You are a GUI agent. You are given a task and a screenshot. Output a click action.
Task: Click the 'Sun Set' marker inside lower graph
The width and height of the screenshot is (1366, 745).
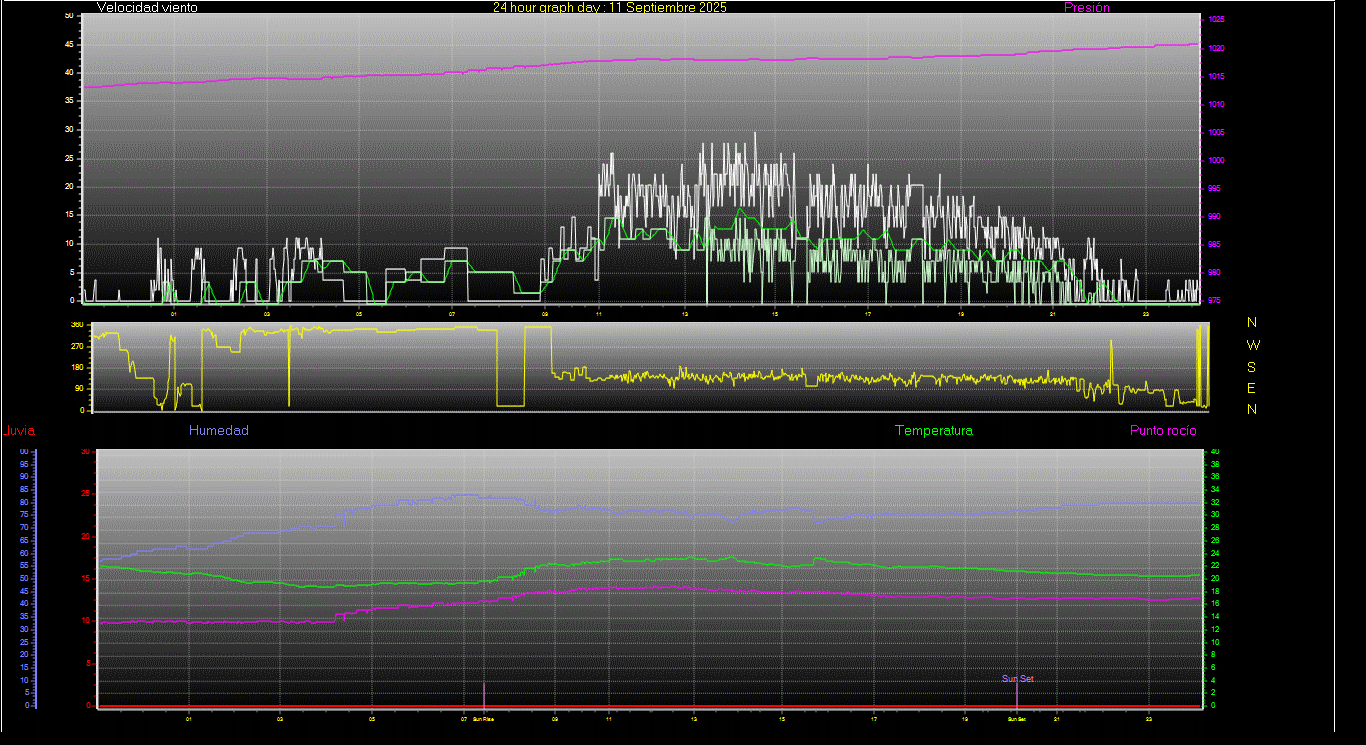(1017, 679)
